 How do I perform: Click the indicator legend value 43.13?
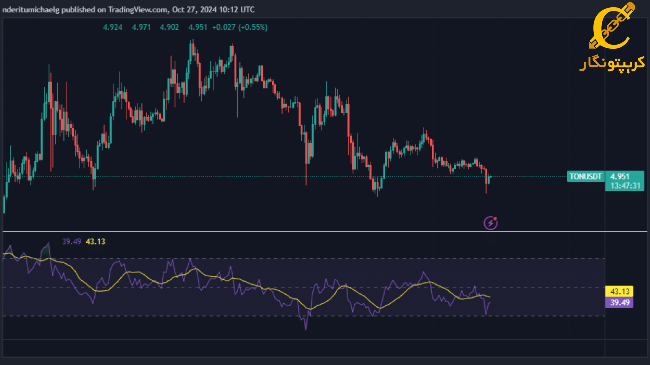click(95, 241)
